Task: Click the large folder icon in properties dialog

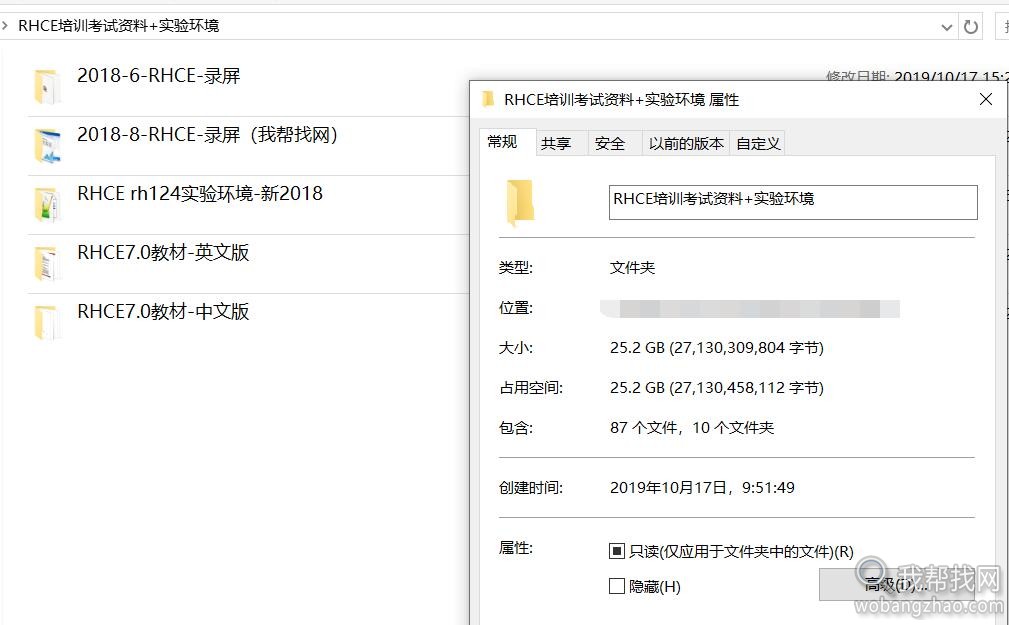Action: pos(520,203)
